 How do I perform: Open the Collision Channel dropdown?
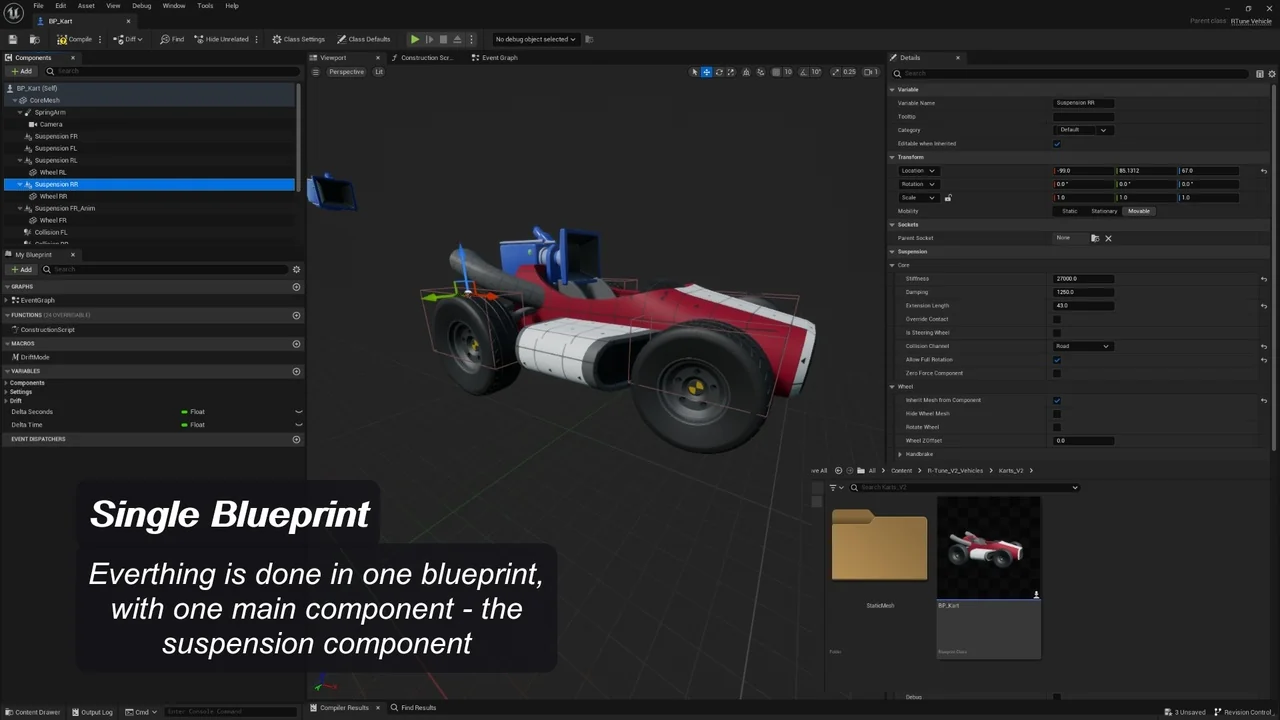coord(1083,346)
